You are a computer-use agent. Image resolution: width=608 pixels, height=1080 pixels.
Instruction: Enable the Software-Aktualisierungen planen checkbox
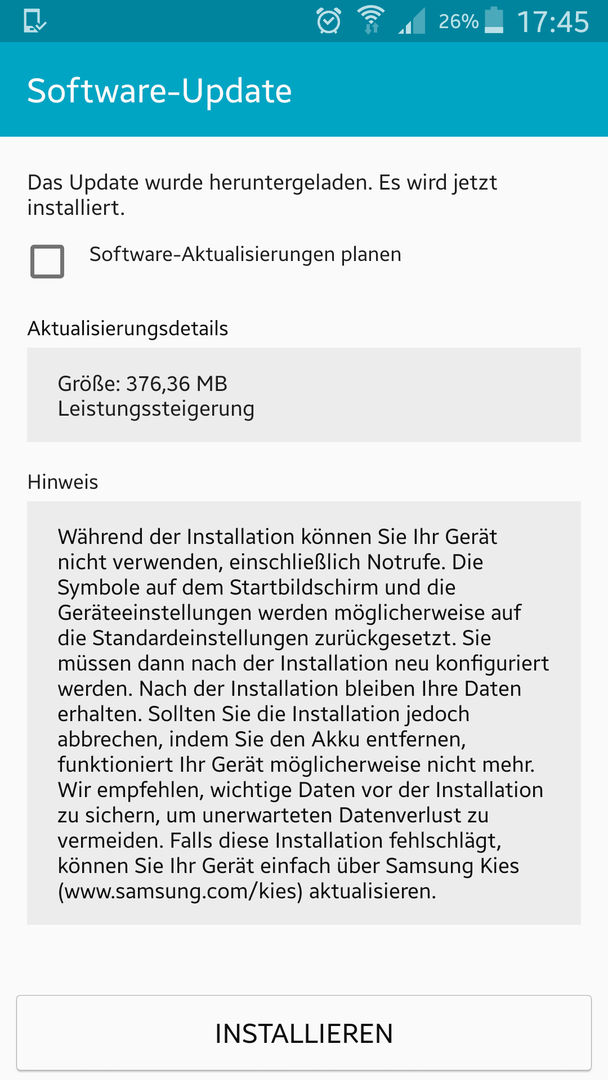point(48,262)
